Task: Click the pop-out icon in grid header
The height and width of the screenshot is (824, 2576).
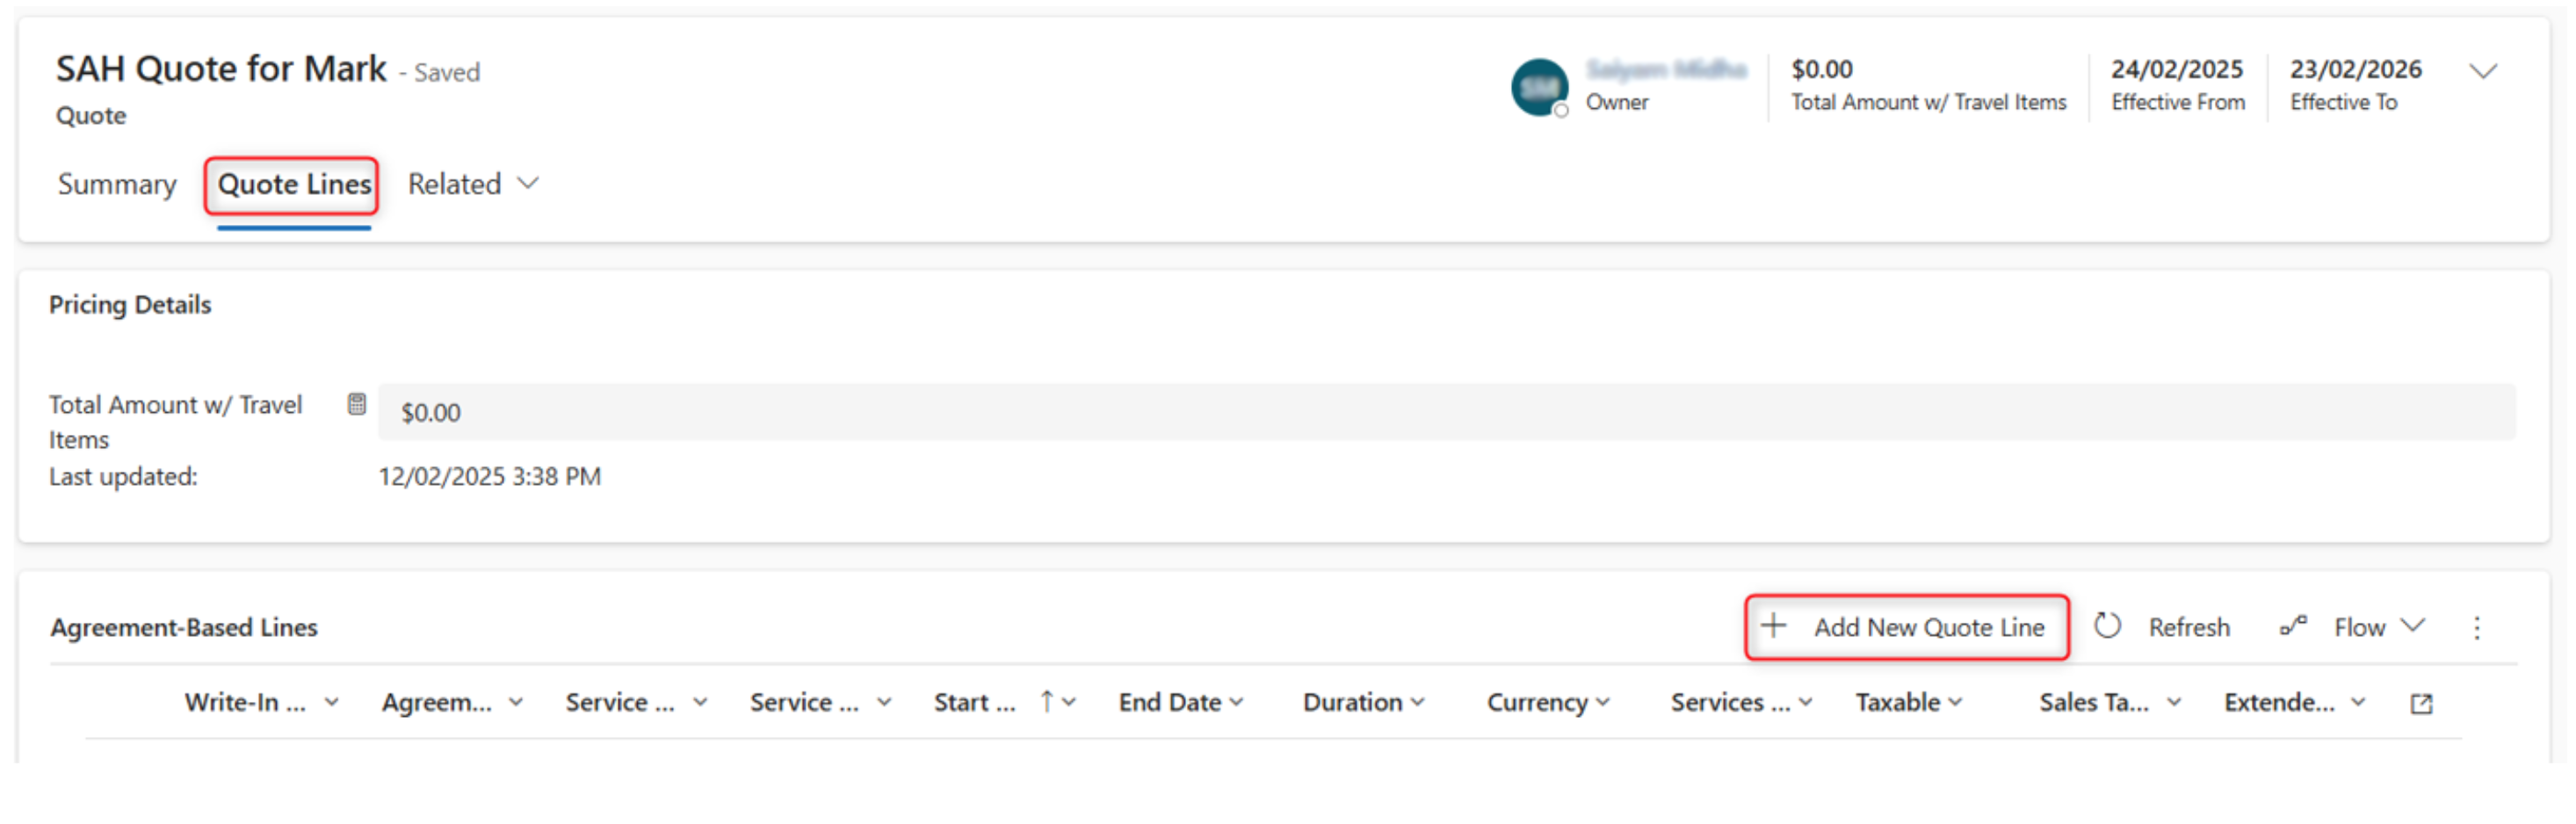Action: pyautogui.click(x=2420, y=704)
